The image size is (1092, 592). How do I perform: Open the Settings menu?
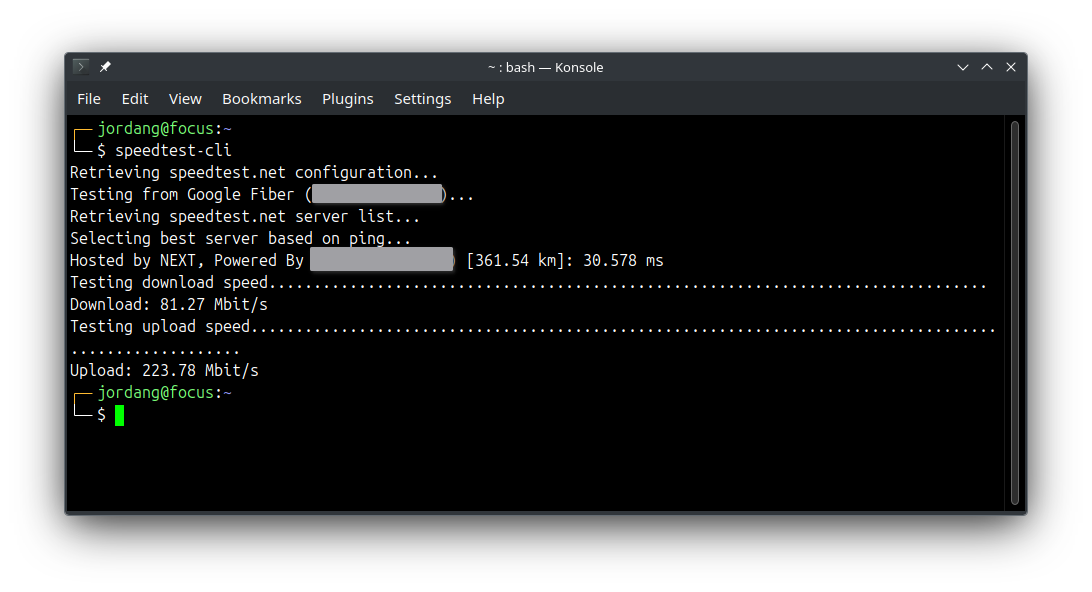(x=422, y=99)
